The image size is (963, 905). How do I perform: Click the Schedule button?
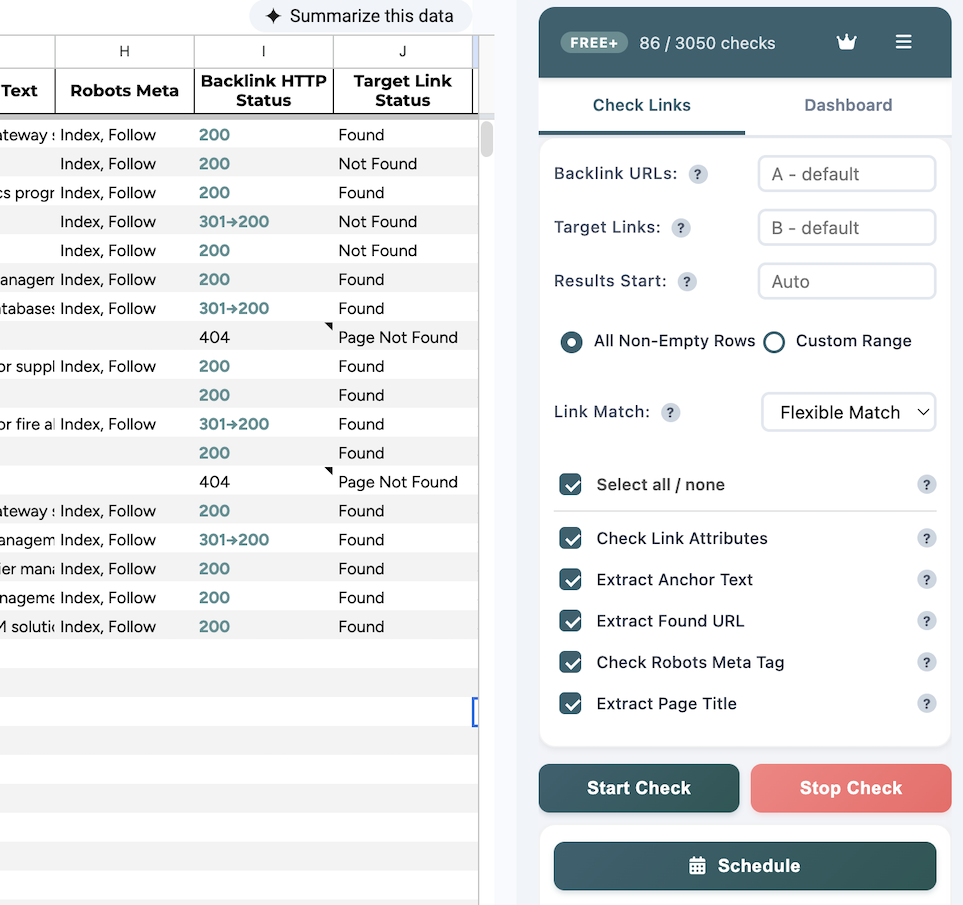745,866
